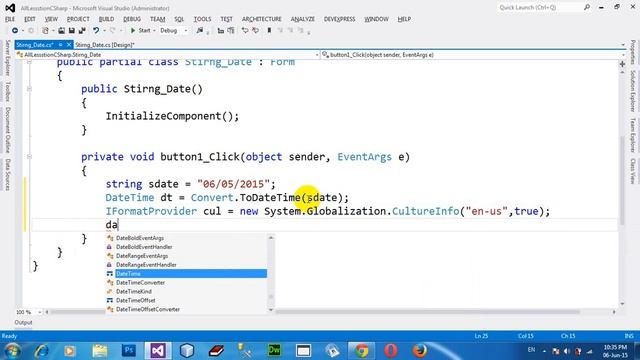640x360 pixels.
Task: Click the New Project toolbar icon
Action: pos(45,31)
